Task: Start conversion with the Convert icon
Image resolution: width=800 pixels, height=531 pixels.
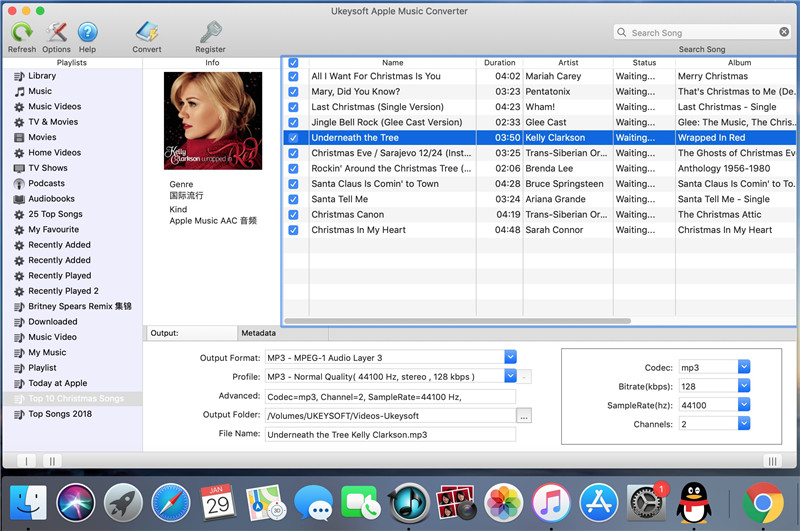Action: (x=147, y=32)
